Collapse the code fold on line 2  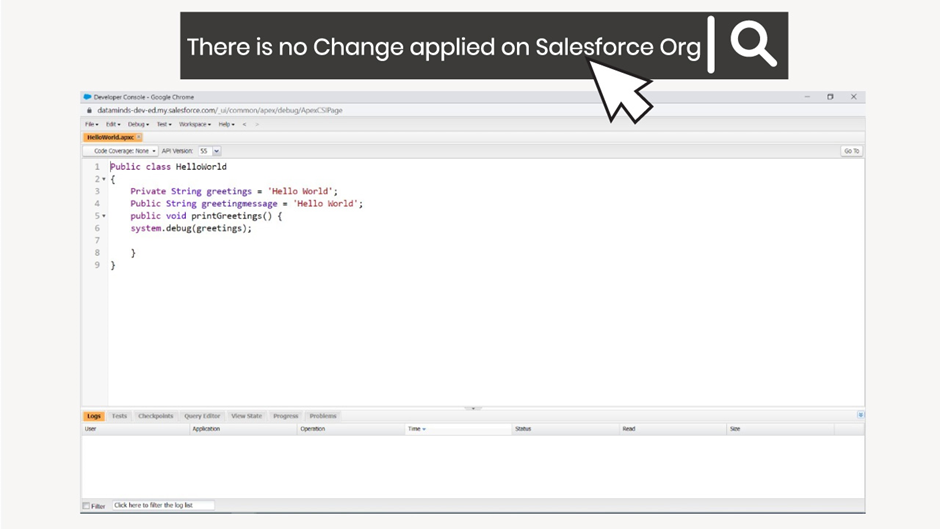click(104, 179)
